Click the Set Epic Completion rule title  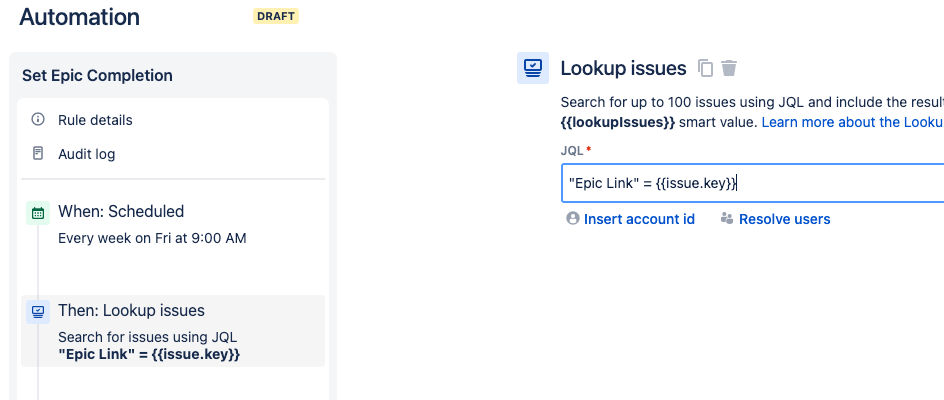98,75
